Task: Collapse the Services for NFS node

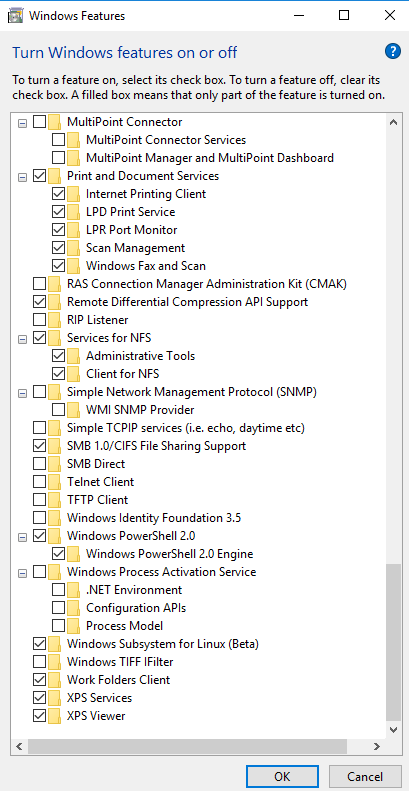Action: coord(22,338)
